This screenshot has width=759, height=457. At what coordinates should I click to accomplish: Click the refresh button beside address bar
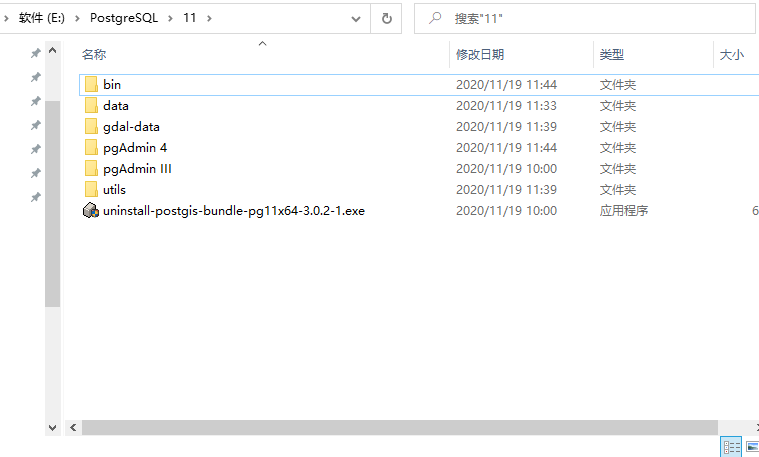click(386, 19)
